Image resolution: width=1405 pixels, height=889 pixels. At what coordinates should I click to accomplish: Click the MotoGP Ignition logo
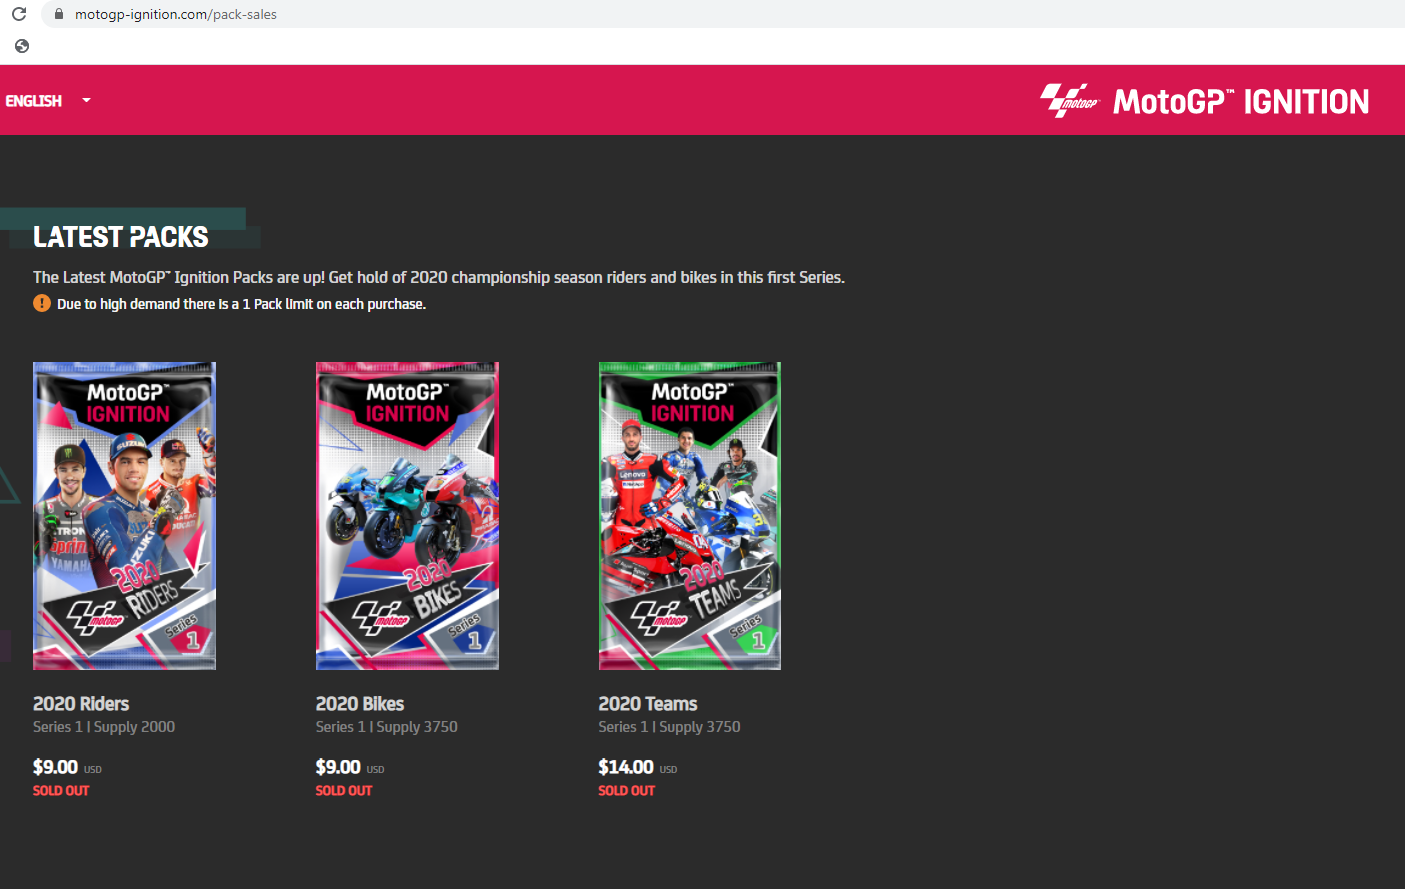click(x=1204, y=101)
